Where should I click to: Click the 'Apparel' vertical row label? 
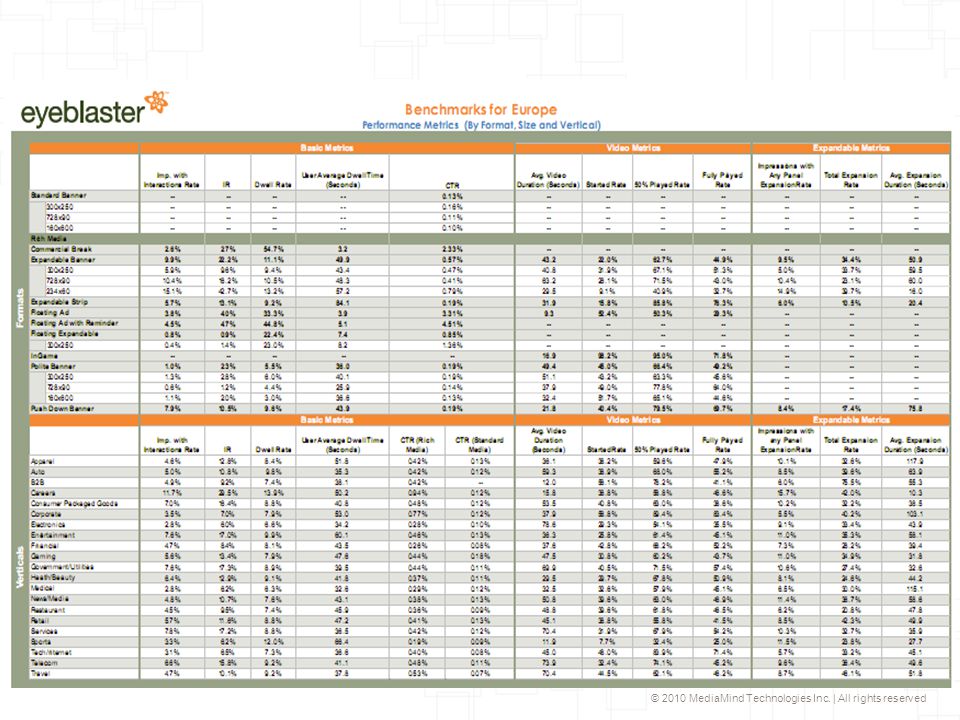coord(42,461)
